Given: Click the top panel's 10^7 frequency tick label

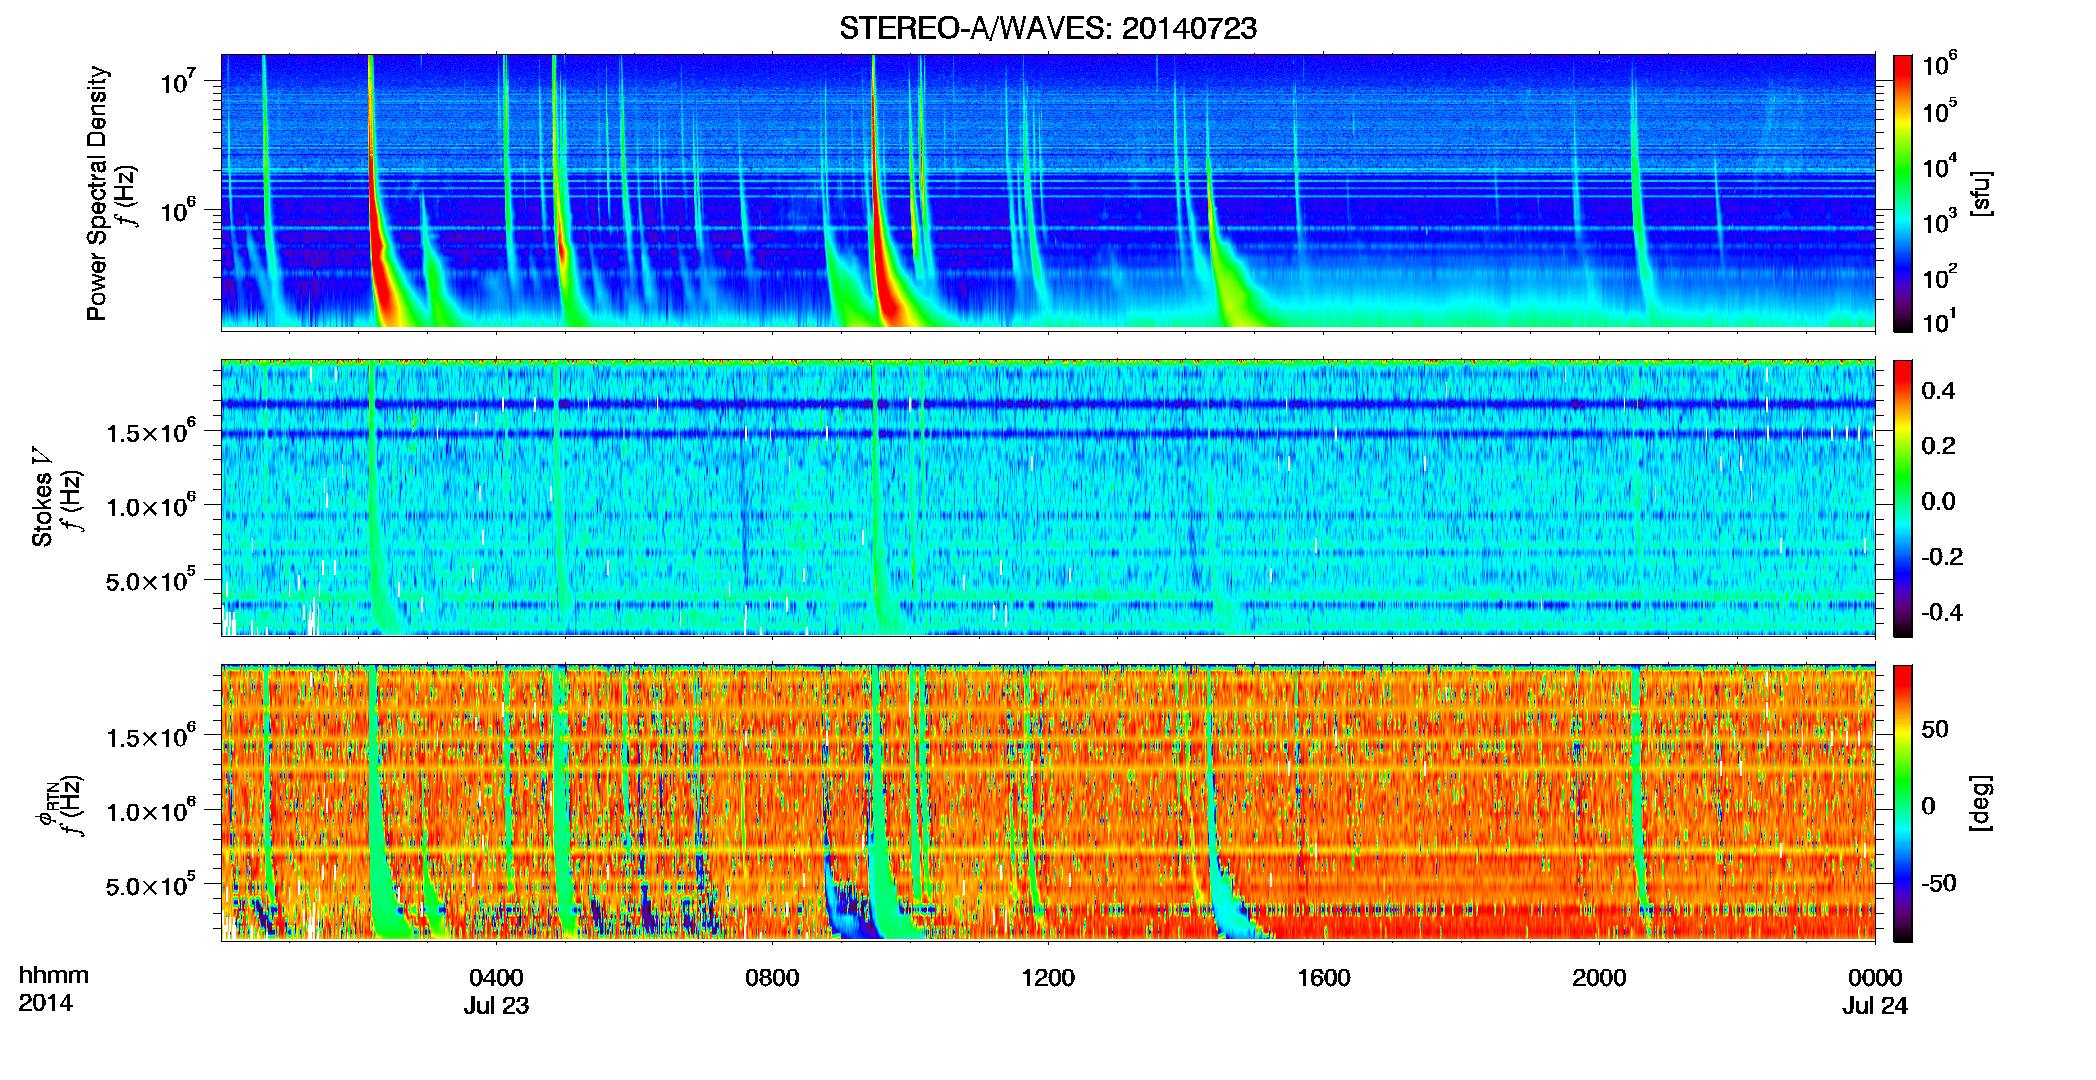Looking at the screenshot, I should 177,80.
